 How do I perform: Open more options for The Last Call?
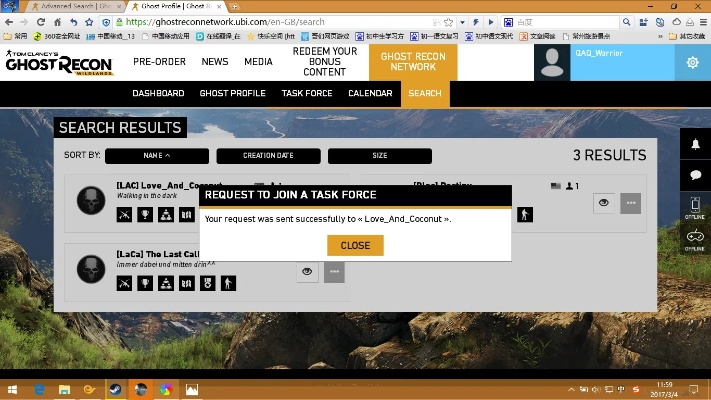pyautogui.click(x=334, y=271)
